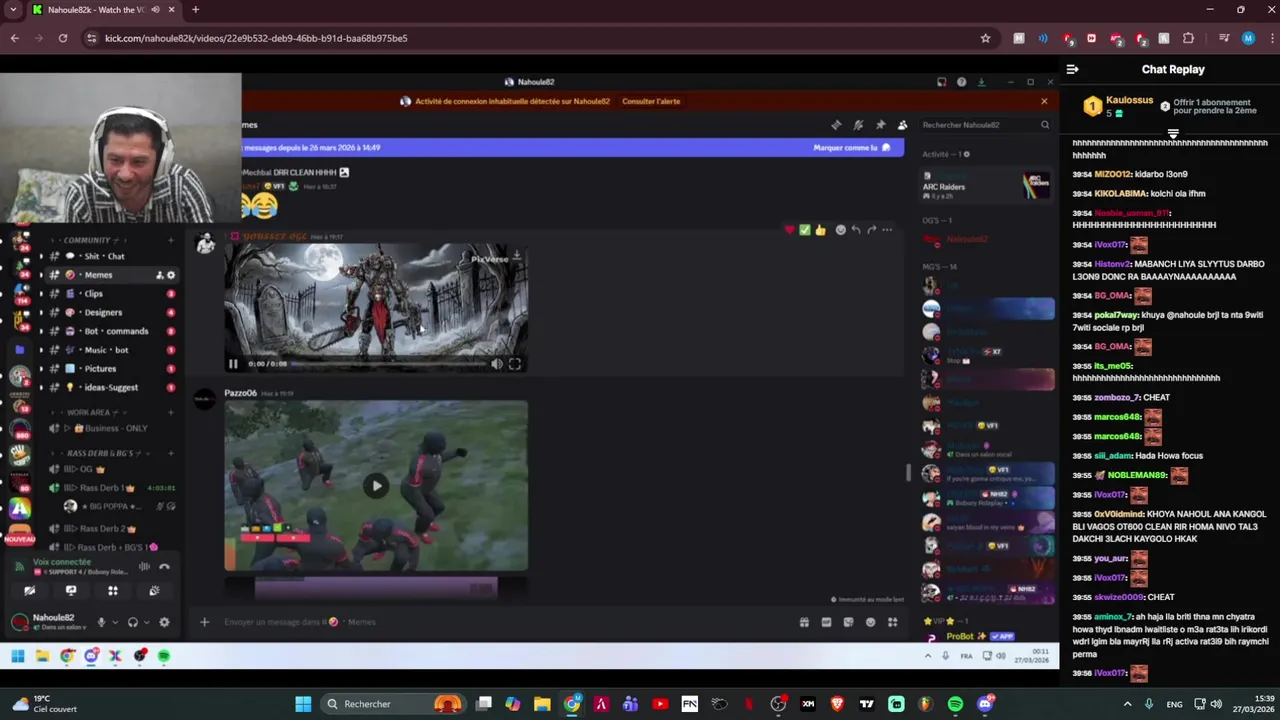The image size is (1280, 720).
Task: Click Discord download update icon
Action: (981, 82)
